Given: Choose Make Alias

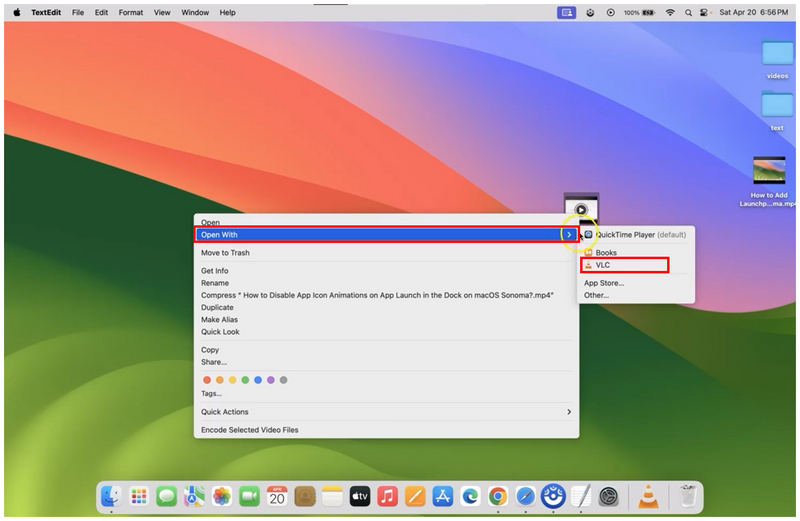Looking at the screenshot, I should [x=386, y=319].
